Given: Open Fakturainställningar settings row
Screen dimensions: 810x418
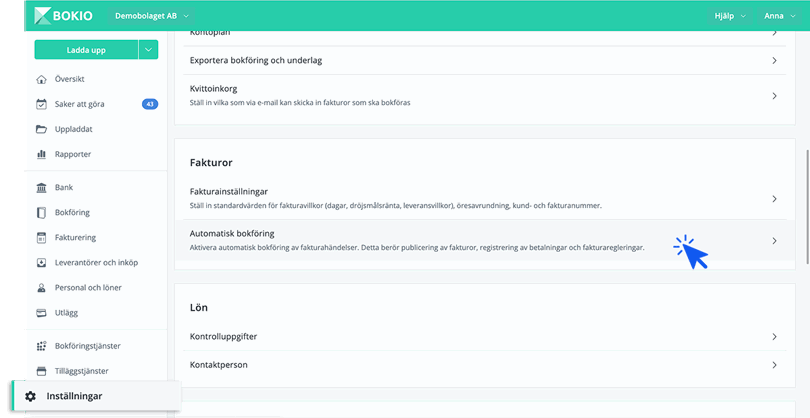Looking at the screenshot, I should point(480,198).
